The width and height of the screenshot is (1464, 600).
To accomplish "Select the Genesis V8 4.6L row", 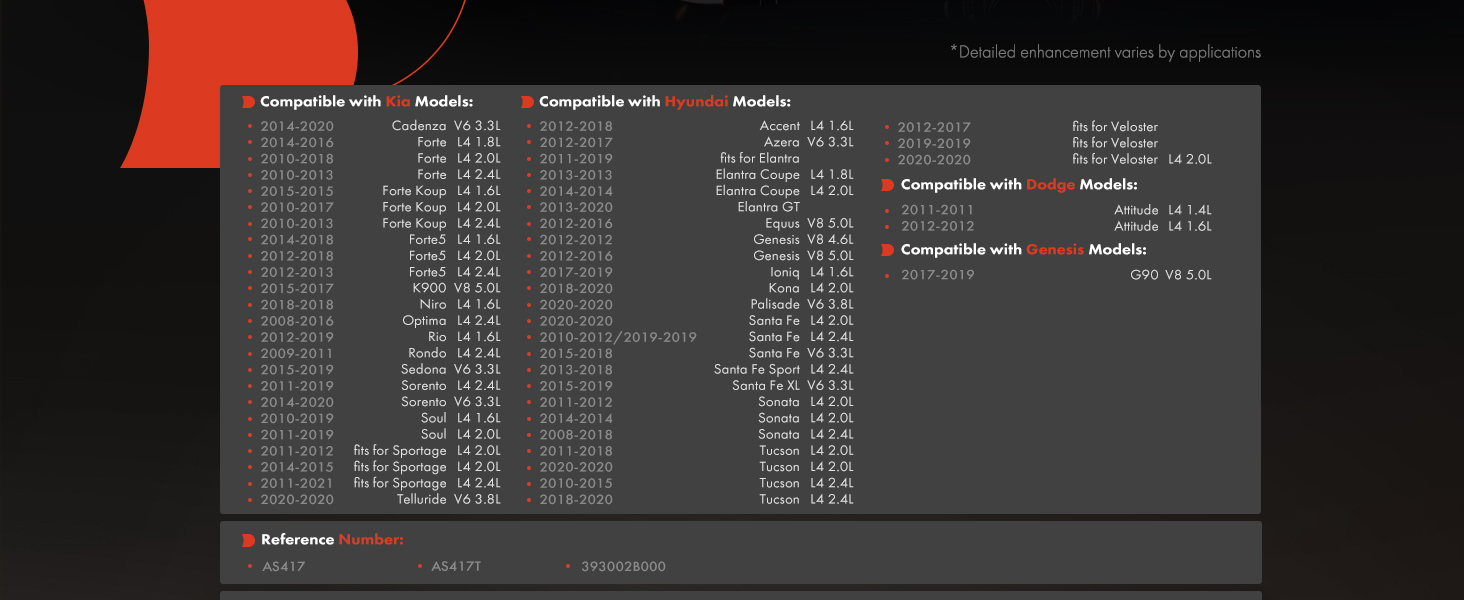I will [x=690, y=239].
